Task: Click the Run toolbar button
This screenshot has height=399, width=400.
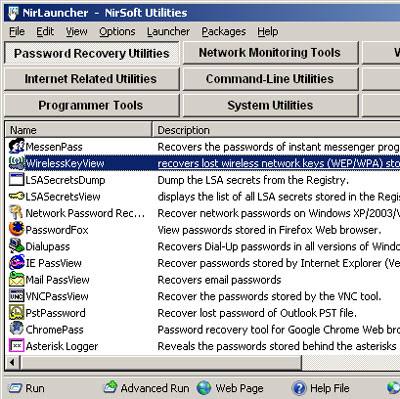Action: (27, 388)
